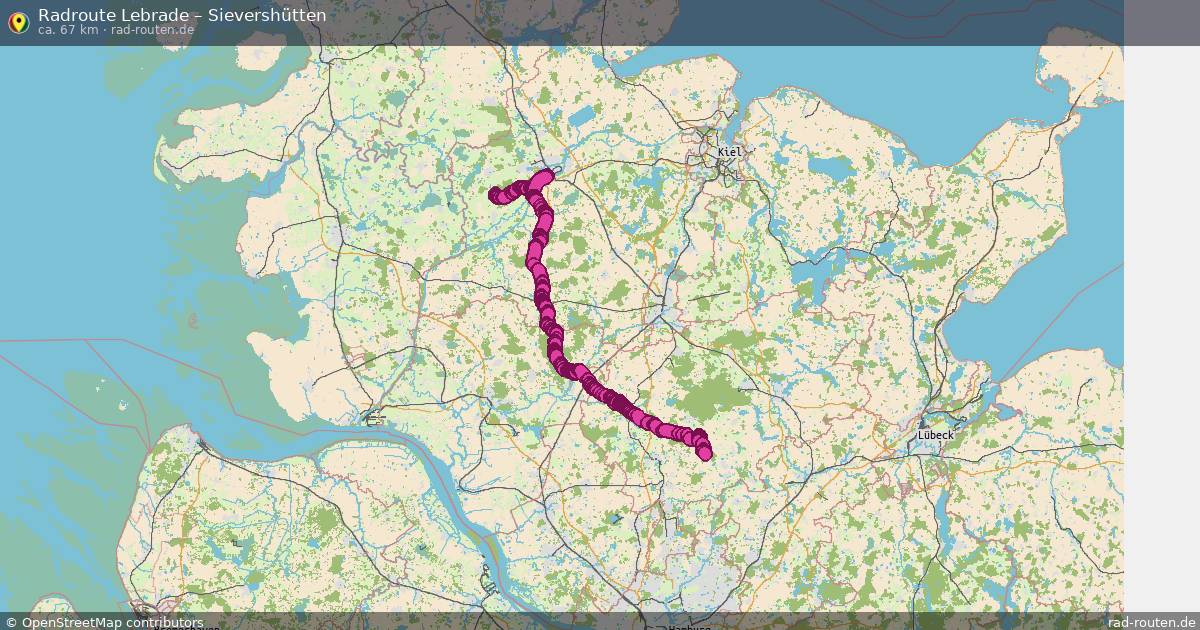Click the Lübeck city label
1200x630 pixels.
936,436
